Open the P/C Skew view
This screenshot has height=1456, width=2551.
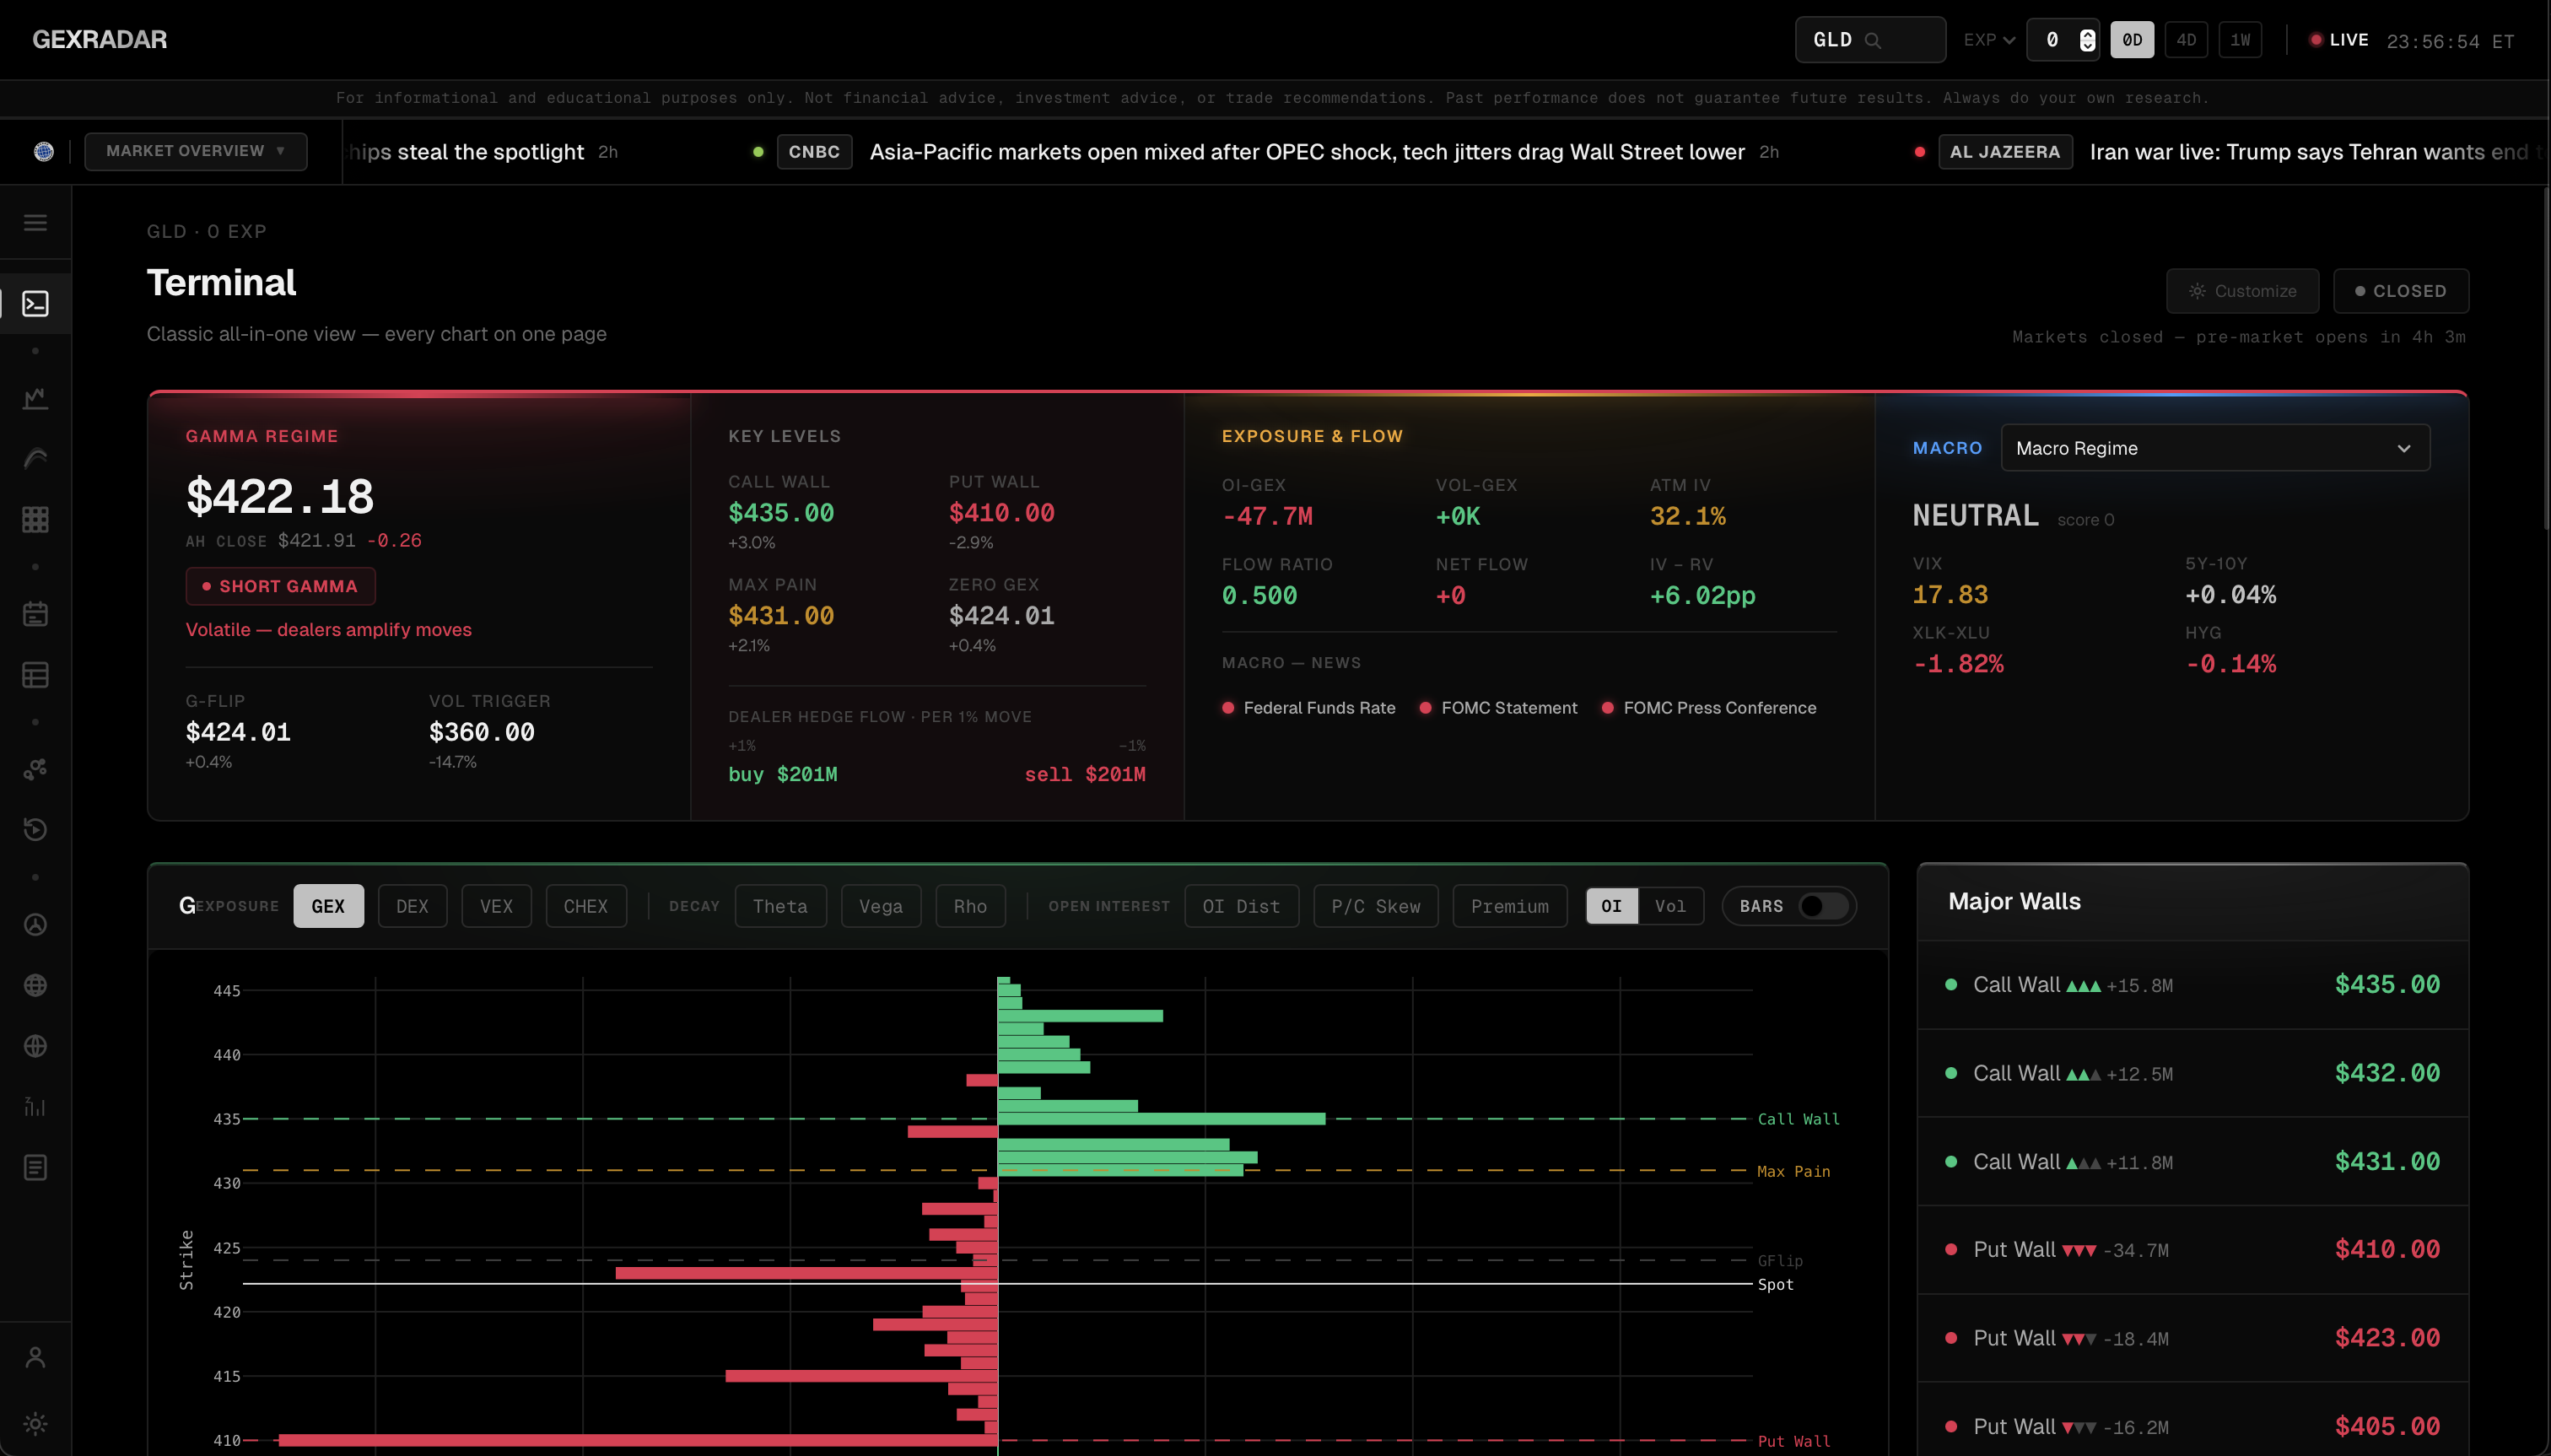tap(1376, 906)
